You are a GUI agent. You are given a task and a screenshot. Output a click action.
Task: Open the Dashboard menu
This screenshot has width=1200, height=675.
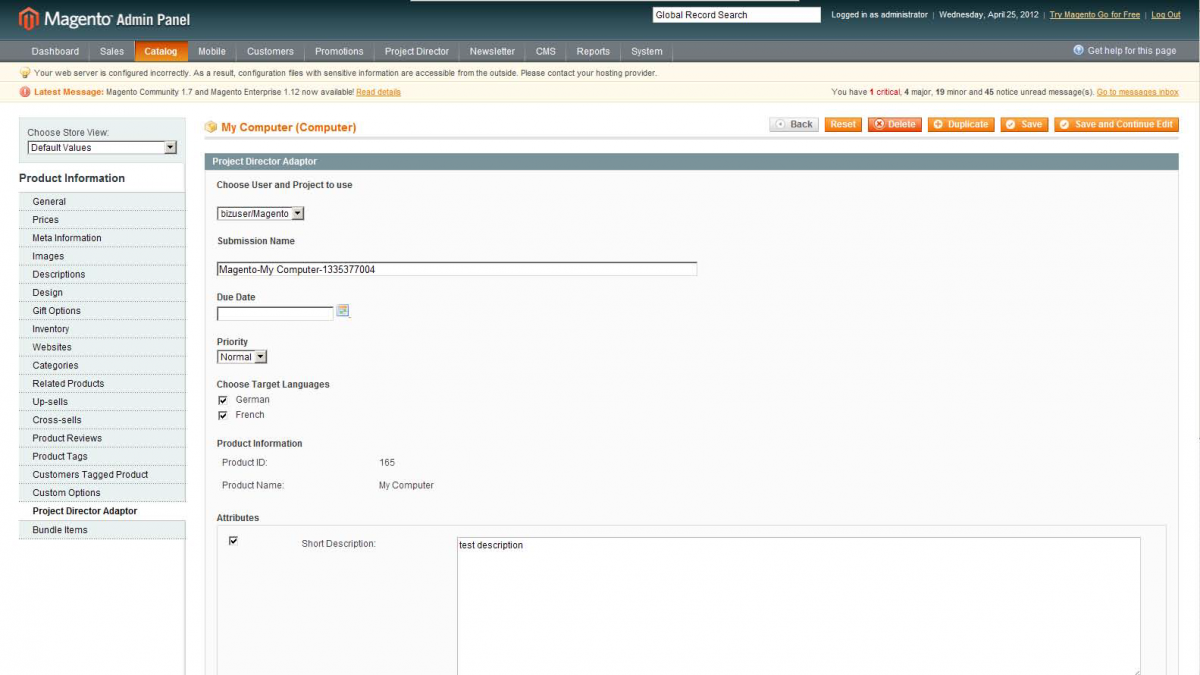55,51
